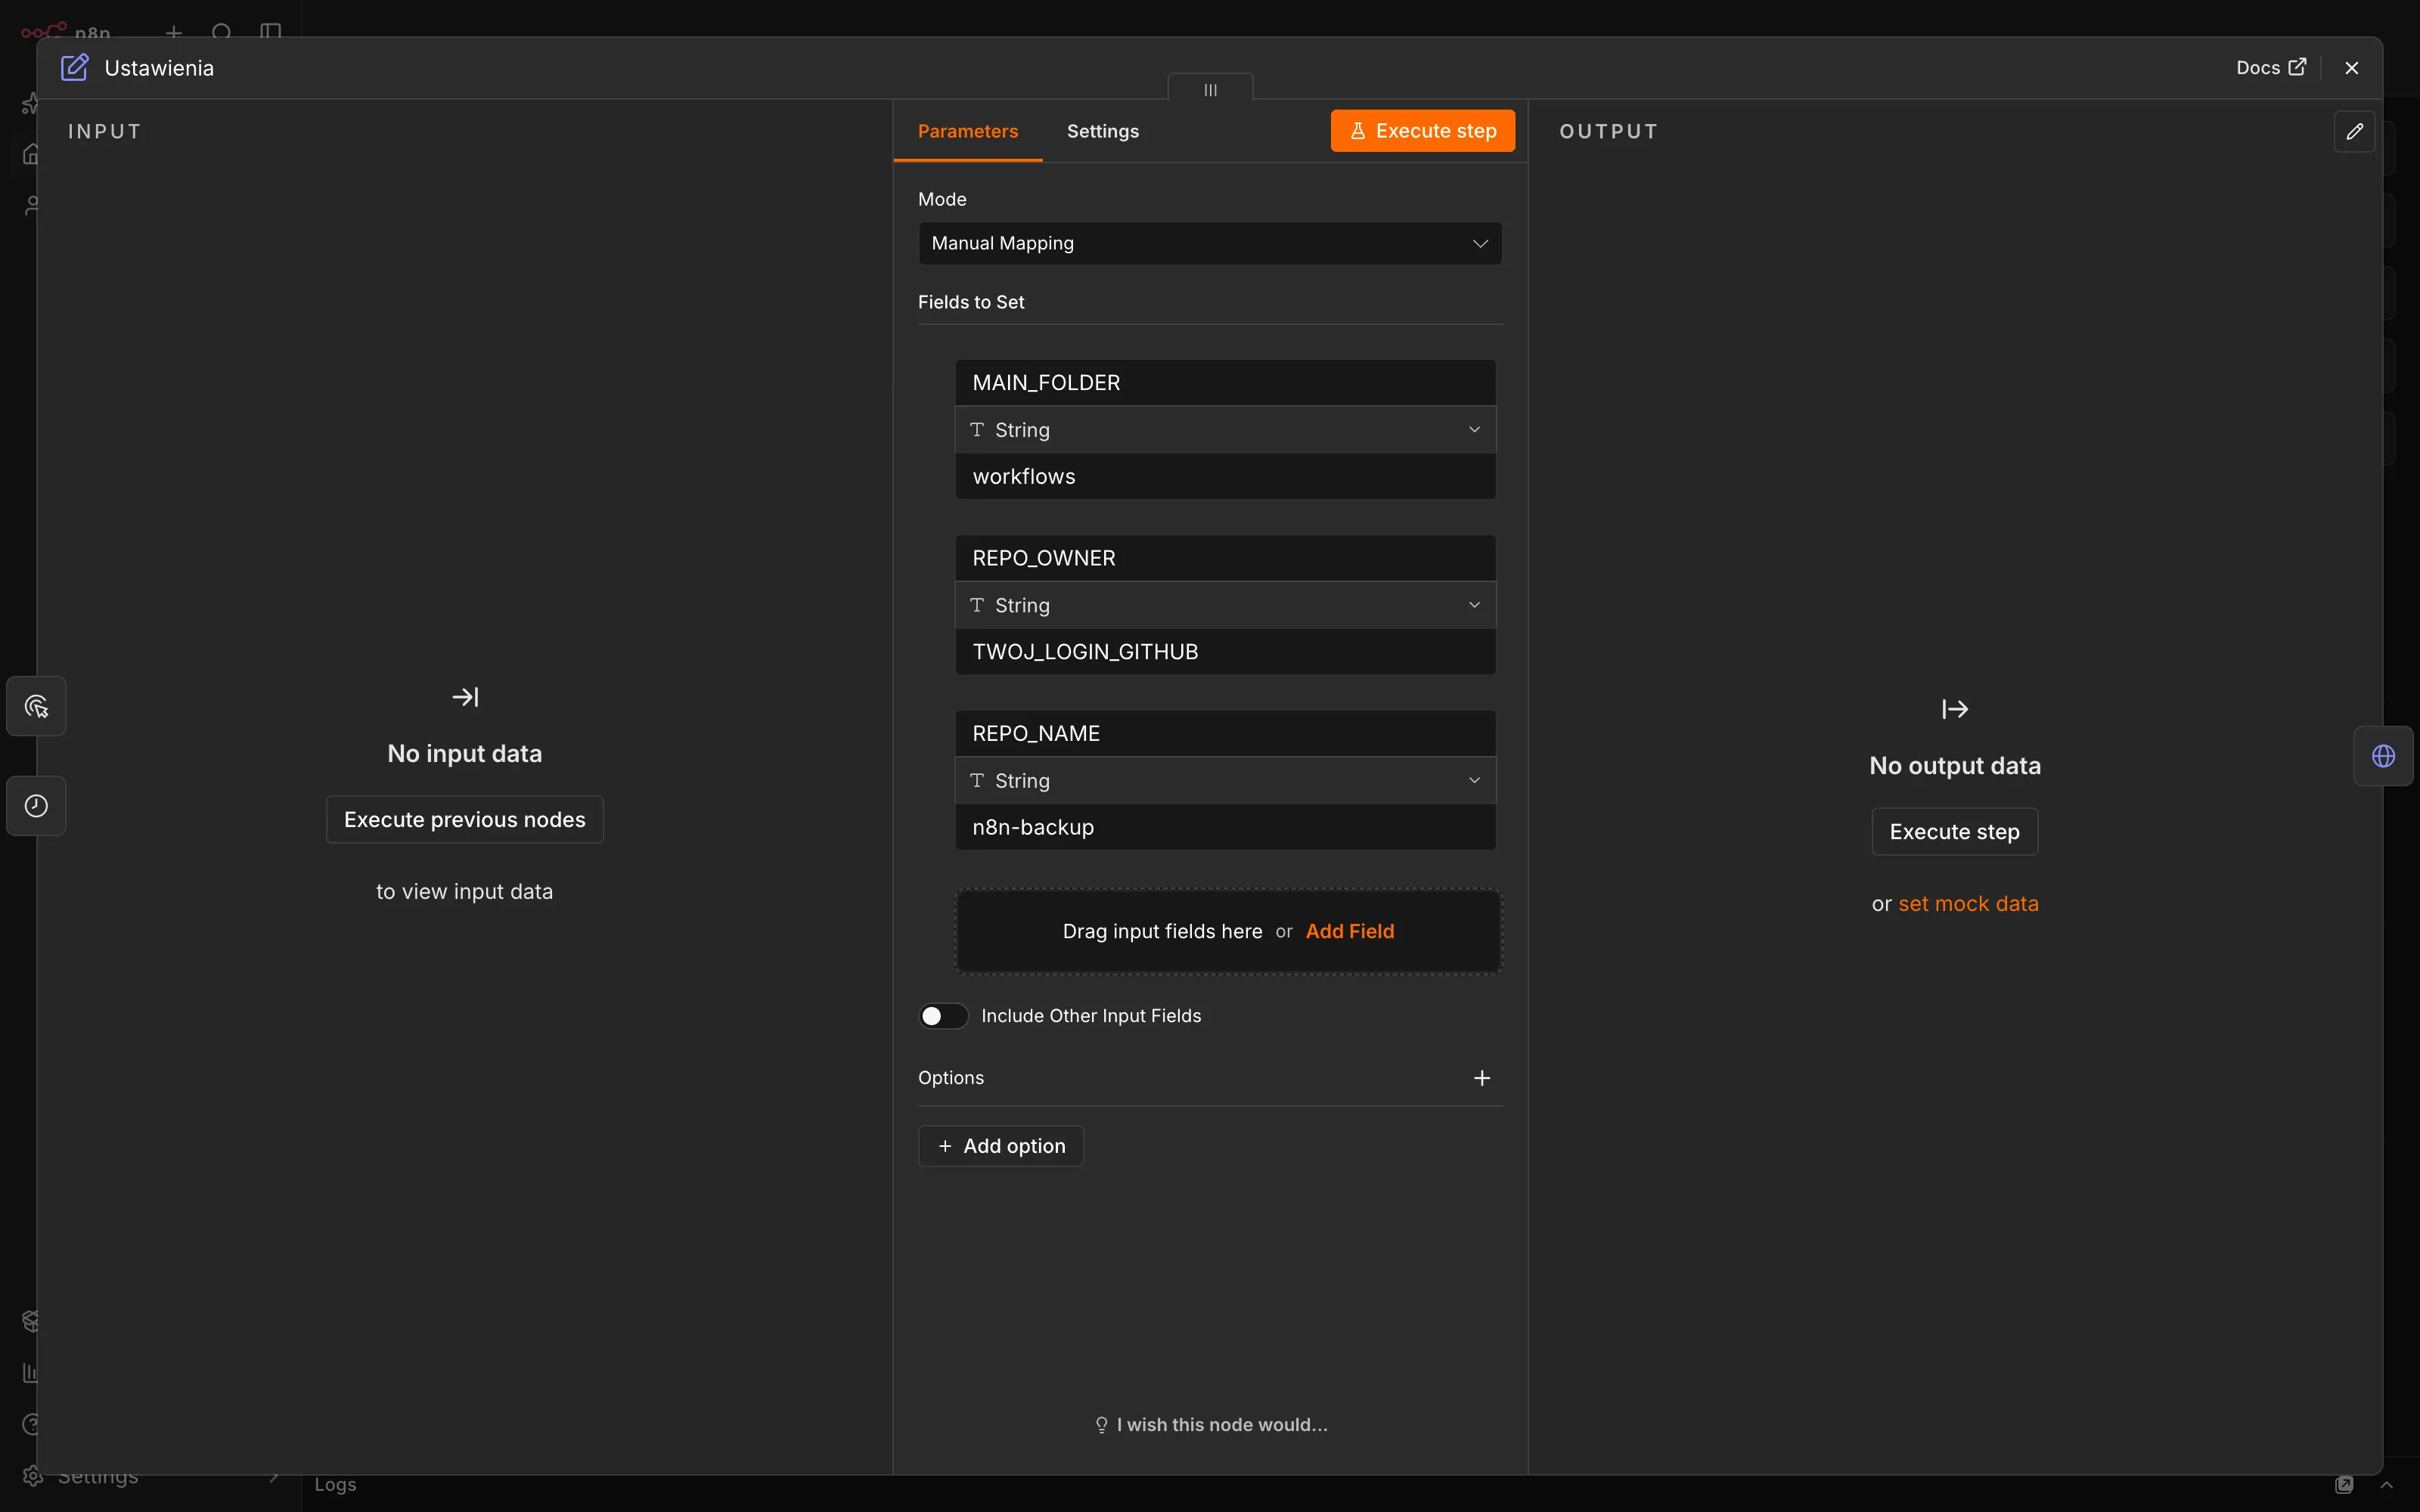
Task: Expand the Logs panel chevron
Action: 2386,1484
